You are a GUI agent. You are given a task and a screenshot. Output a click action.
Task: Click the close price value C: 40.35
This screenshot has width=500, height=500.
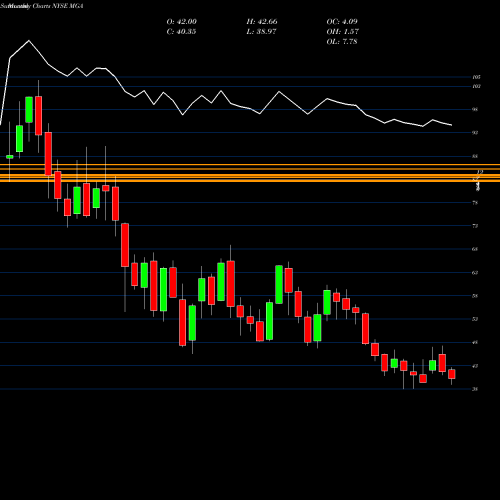[181, 32]
